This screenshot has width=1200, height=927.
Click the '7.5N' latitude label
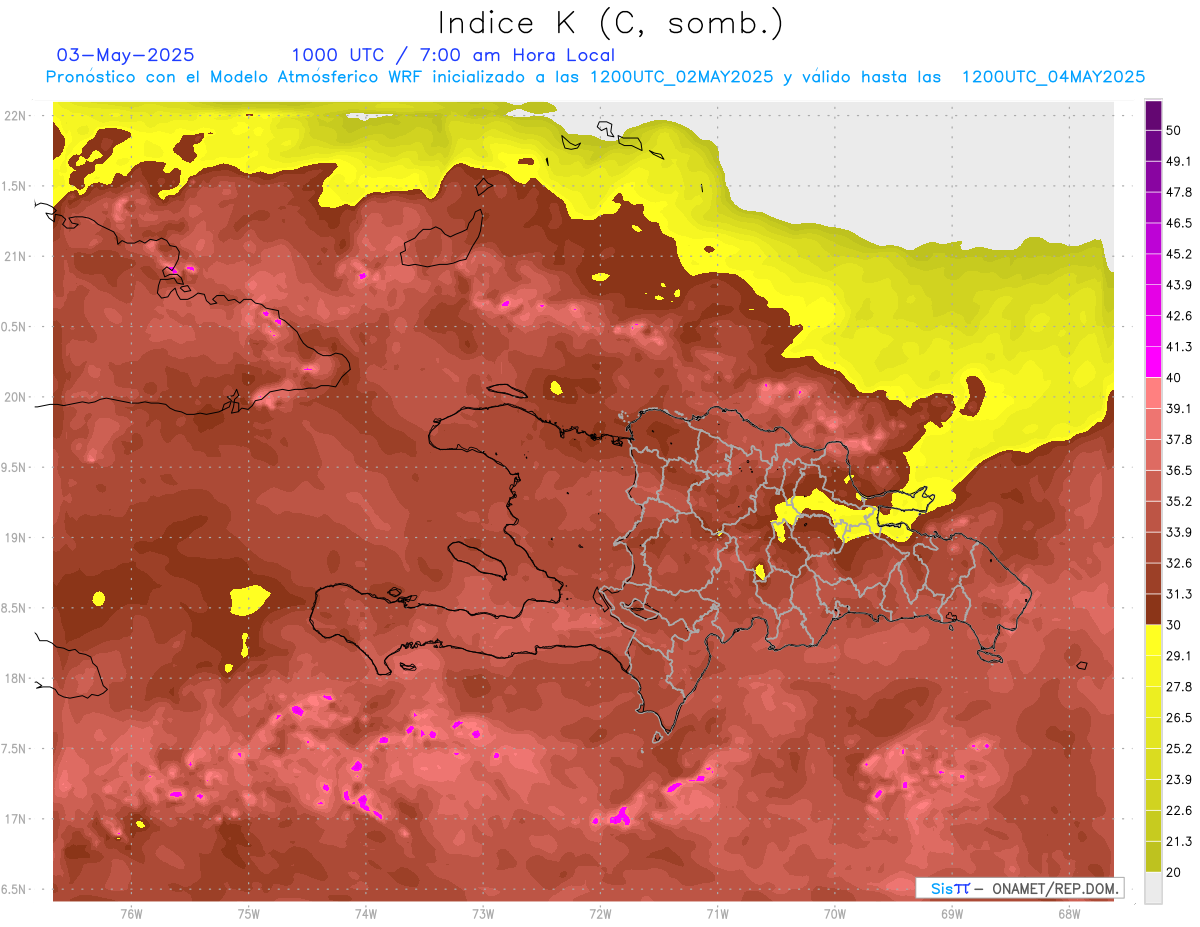pos(15,749)
